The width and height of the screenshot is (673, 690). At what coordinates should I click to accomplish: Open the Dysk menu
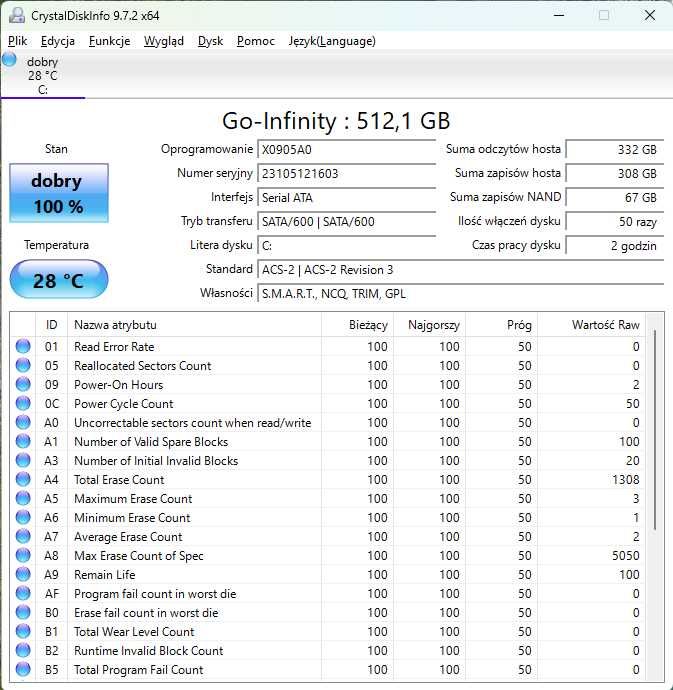pyautogui.click(x=210, y=41)
